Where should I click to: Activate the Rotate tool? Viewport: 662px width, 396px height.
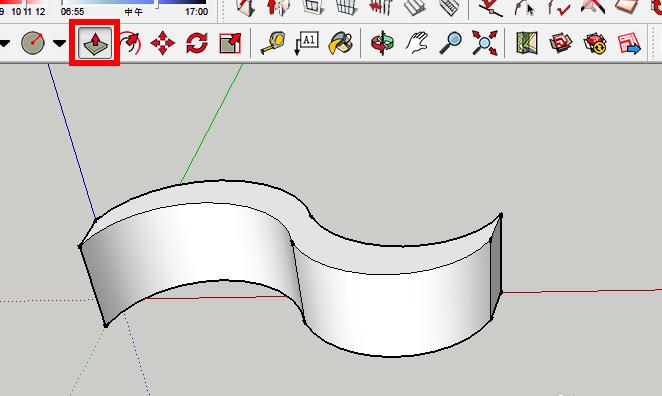pos(196,43)
